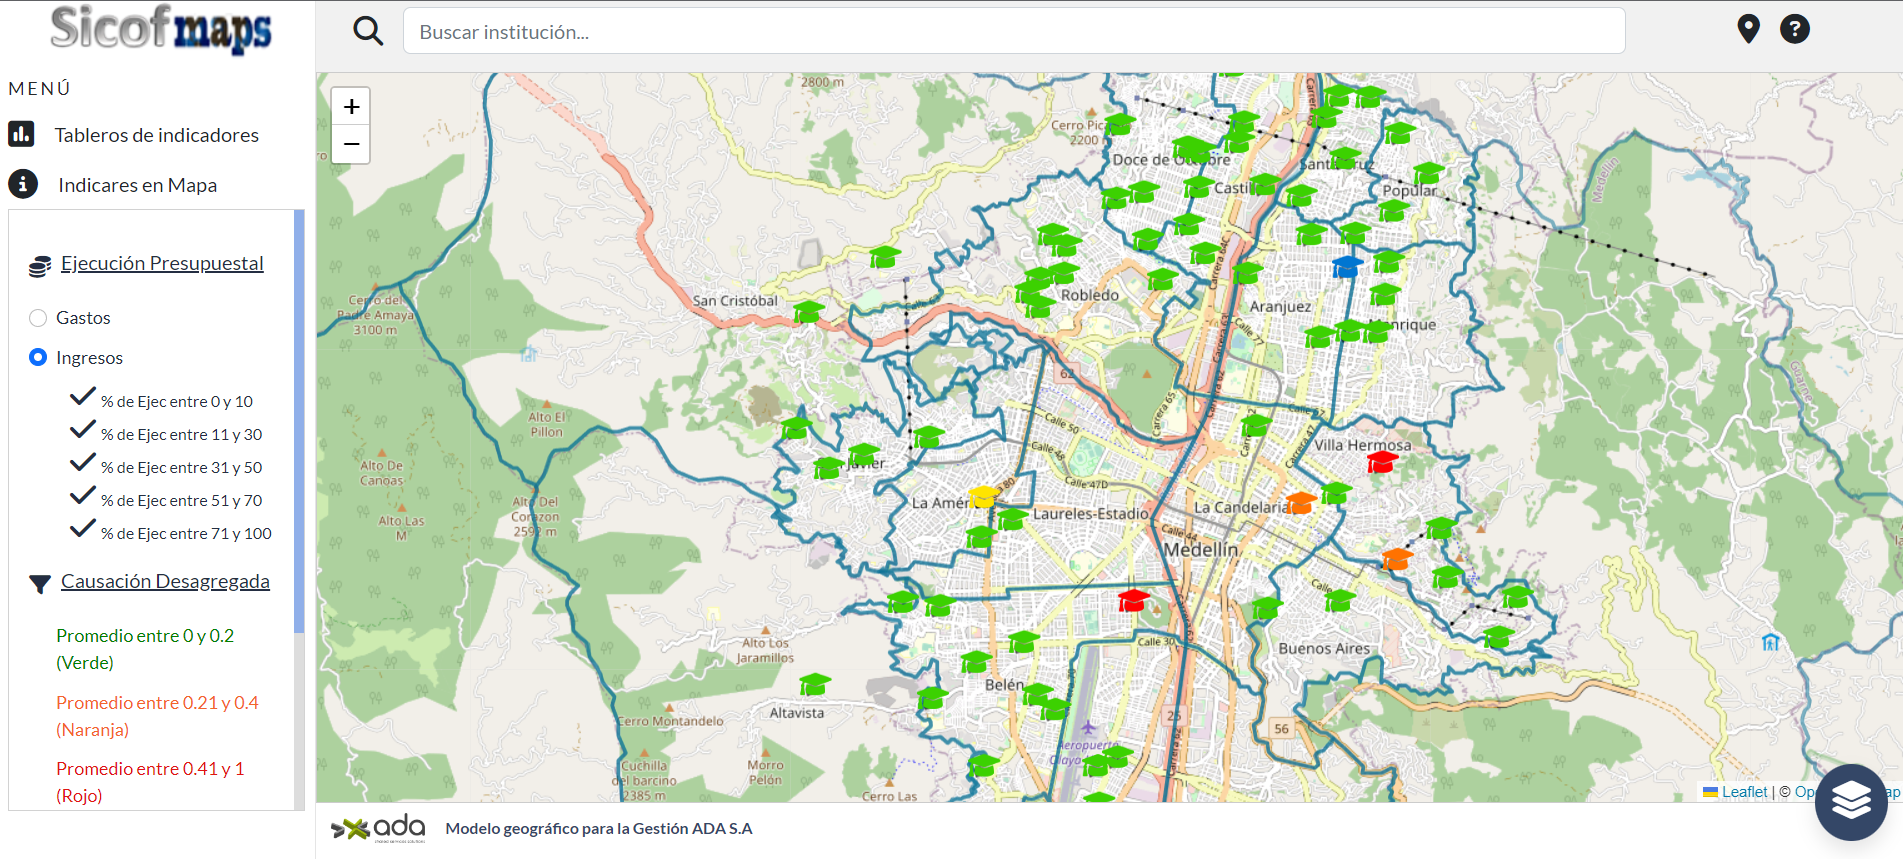Click the yellow graduation cap marker
This screenshot has height=859, width=1903.
(983, 496)
